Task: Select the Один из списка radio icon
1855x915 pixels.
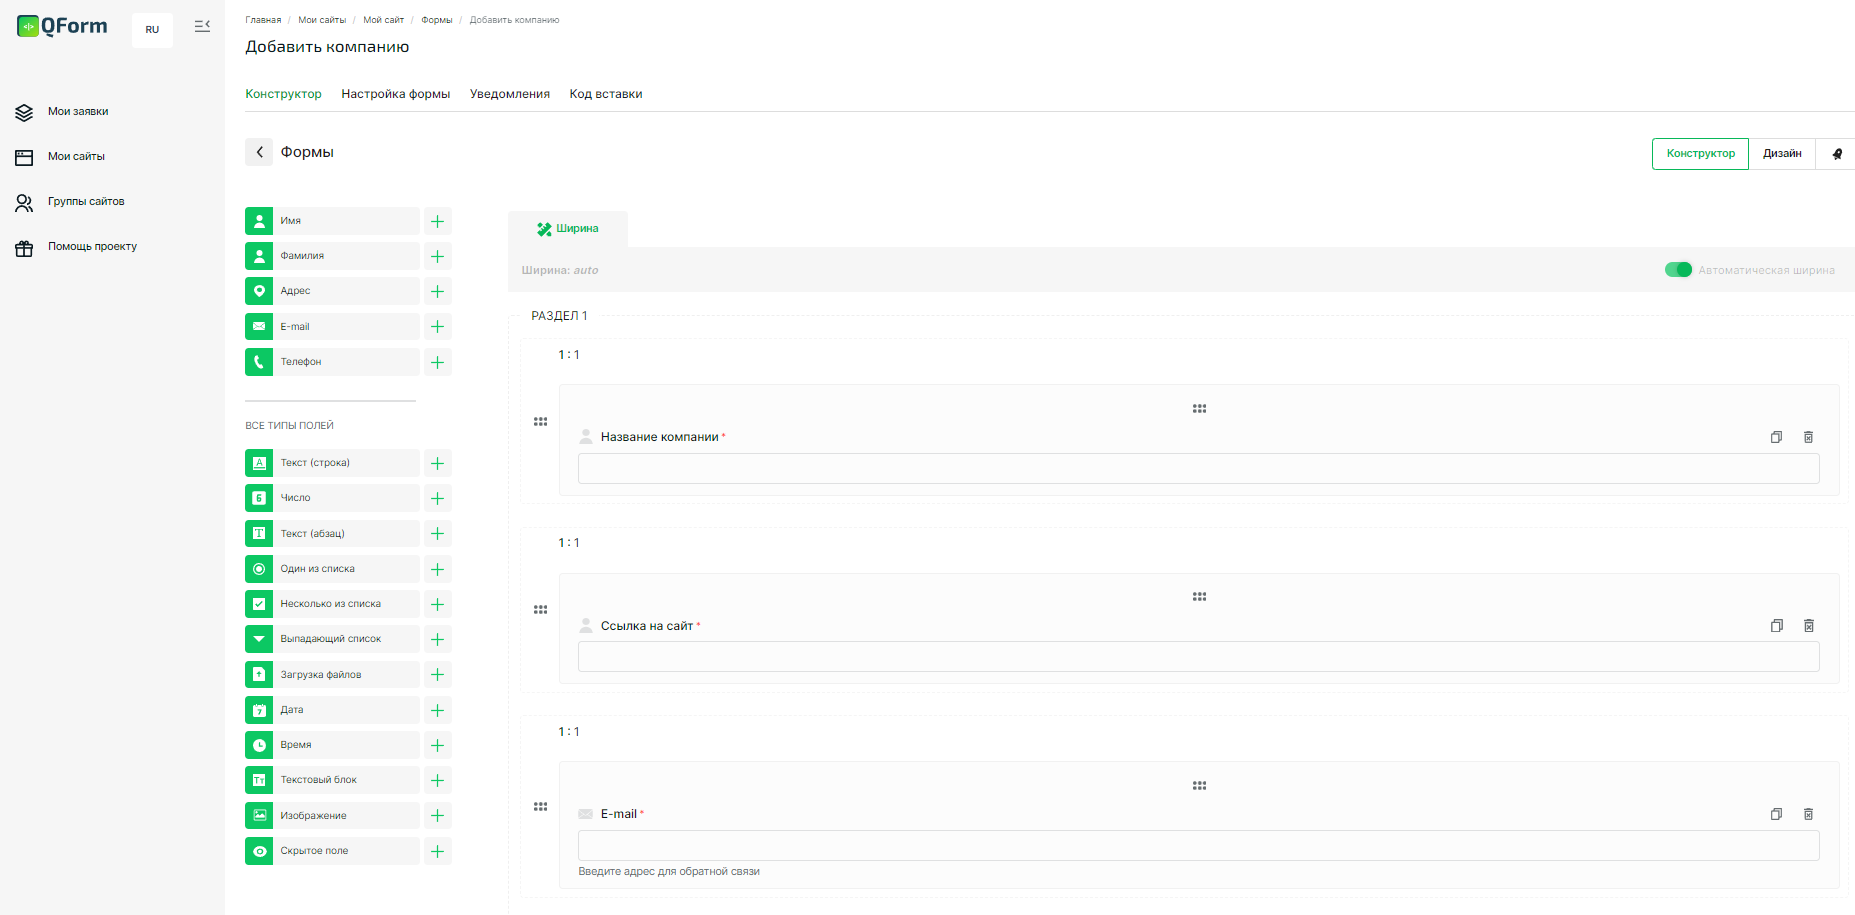Action: (x=259, y=569)
